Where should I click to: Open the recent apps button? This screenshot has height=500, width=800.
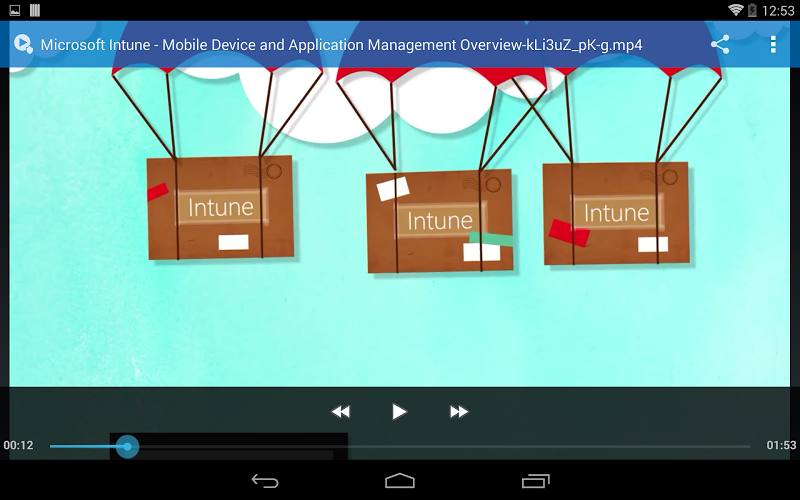tap(535, 481)
